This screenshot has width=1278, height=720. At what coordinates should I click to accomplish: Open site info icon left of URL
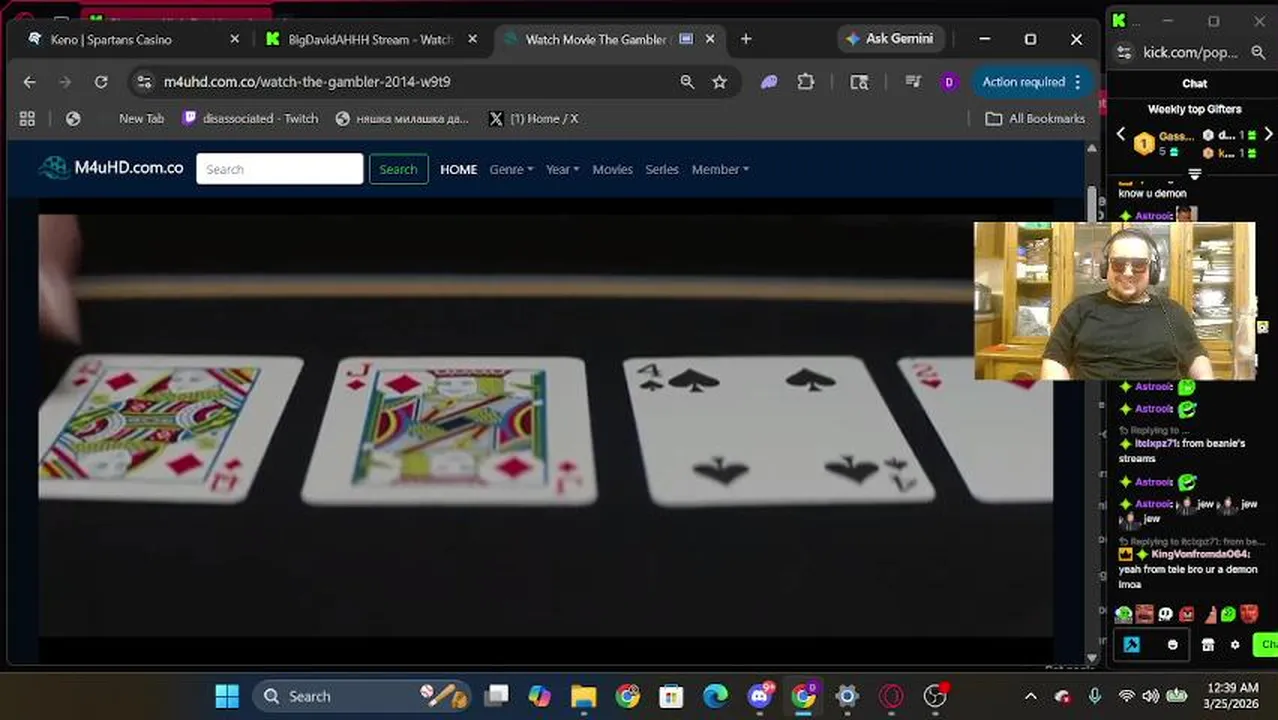point(144,82)
